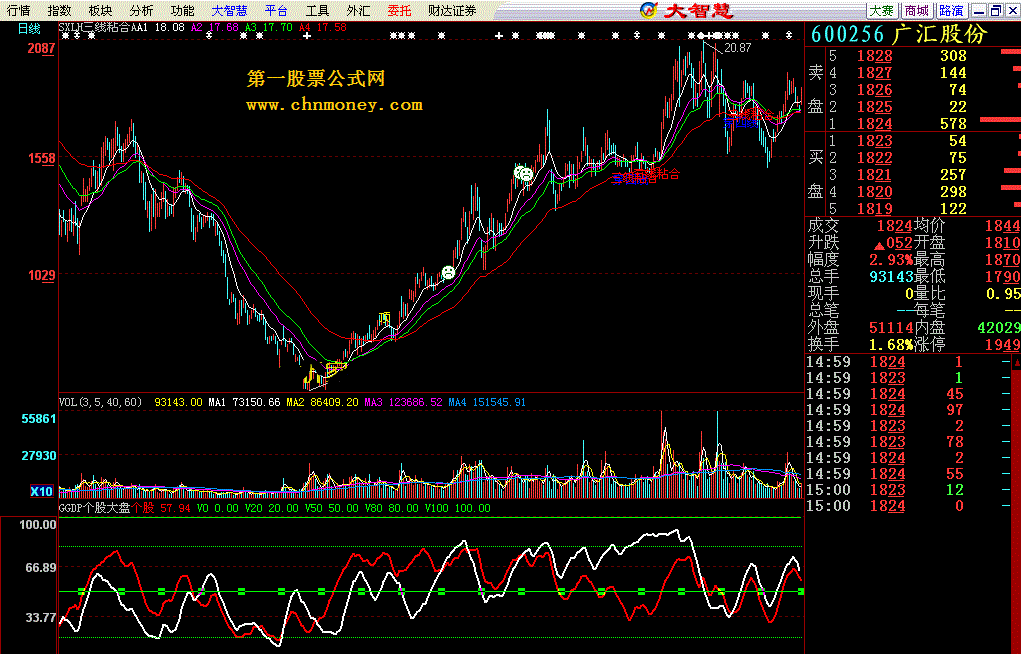Click the 66.89 oscillator axis label

pyautogui.click(x=41, y=567)
